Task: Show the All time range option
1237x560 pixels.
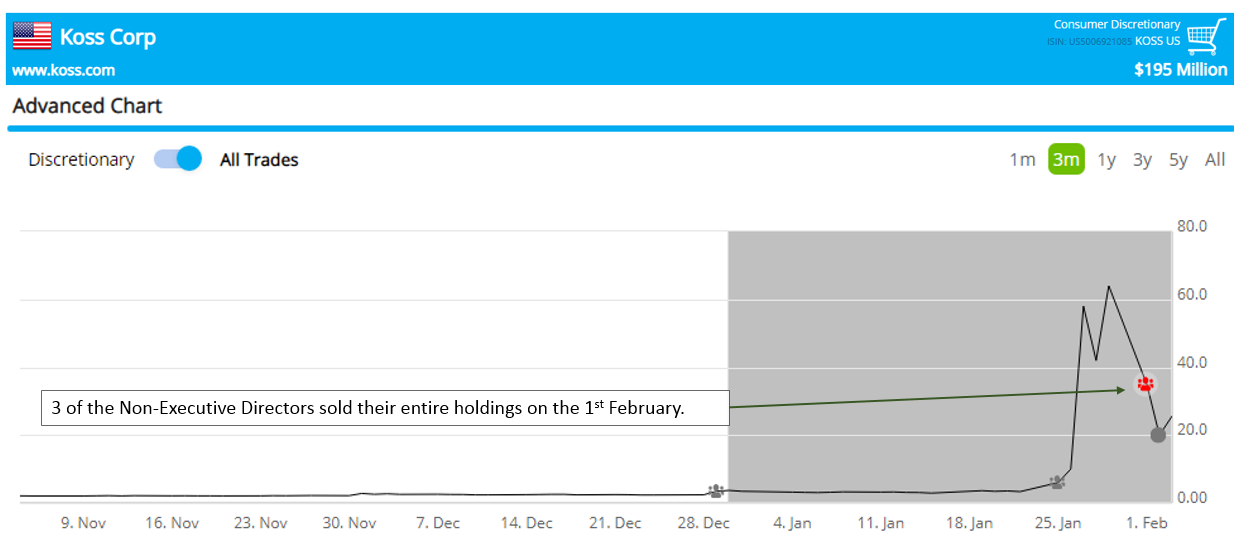Action: click(x=1215, y=160)
